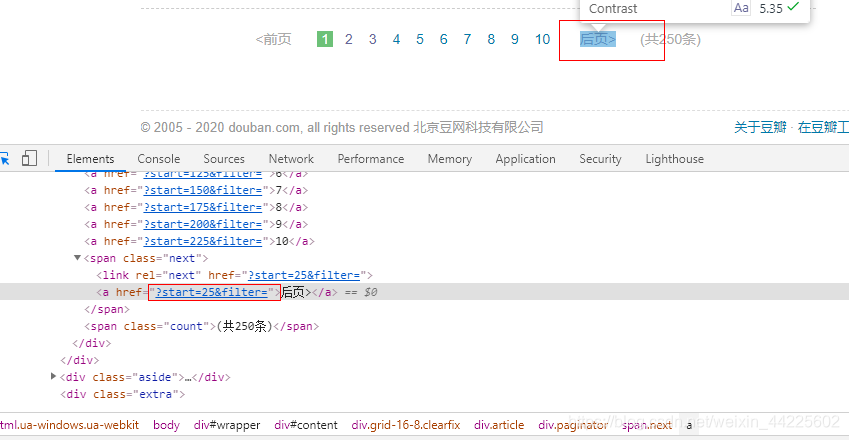The width and height of the screenshot is (849, 440).
Task: Toggle the device toolbar icon
Action: [29, 158]
